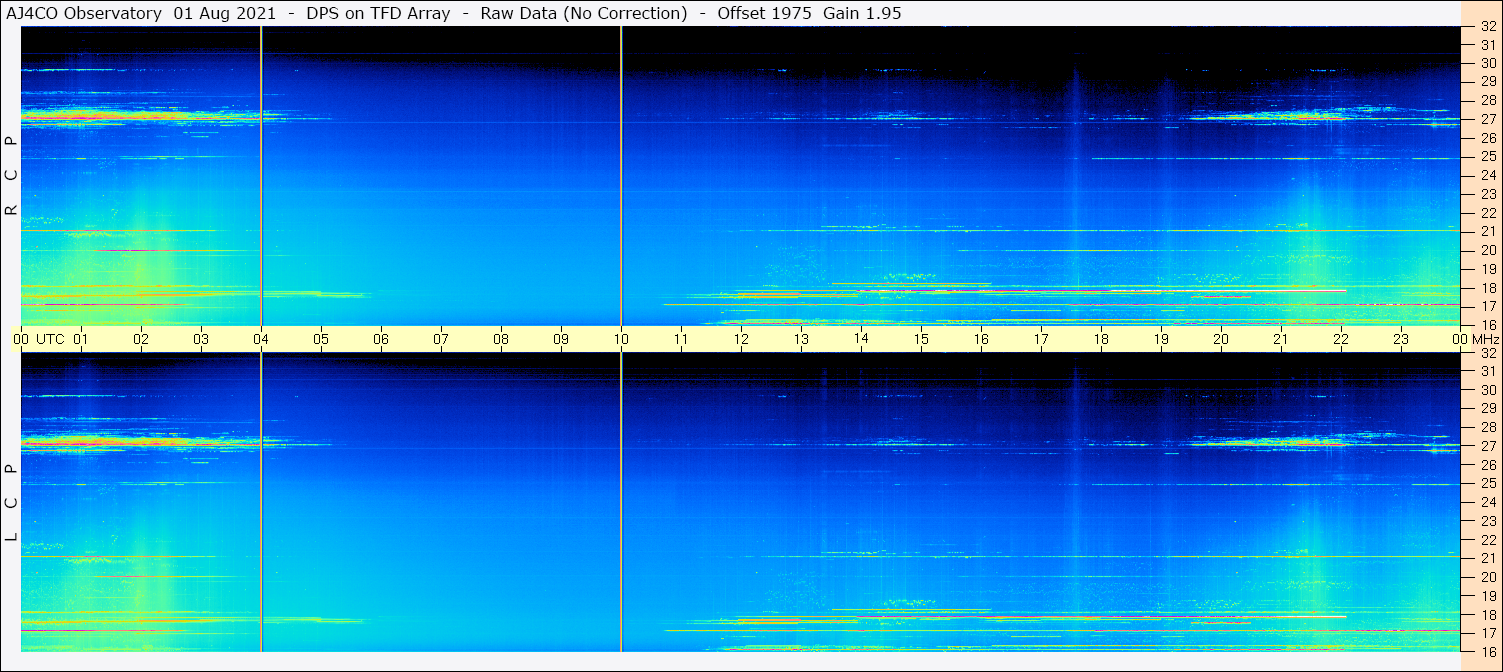Viewport: 1503px width, 672px height.
Task: Click '16' on the LCP frequency scale
Action: 1487,651
